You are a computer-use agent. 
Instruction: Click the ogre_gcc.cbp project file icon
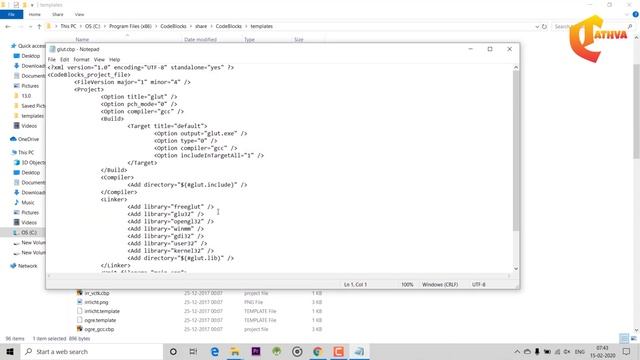click(x=80, y=329)
